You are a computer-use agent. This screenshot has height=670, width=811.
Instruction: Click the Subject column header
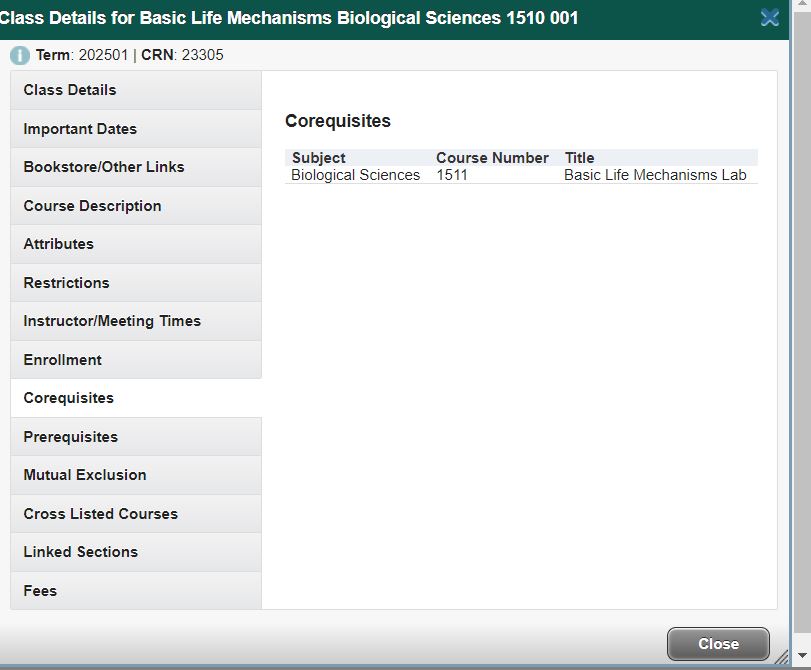coord(319,158)
